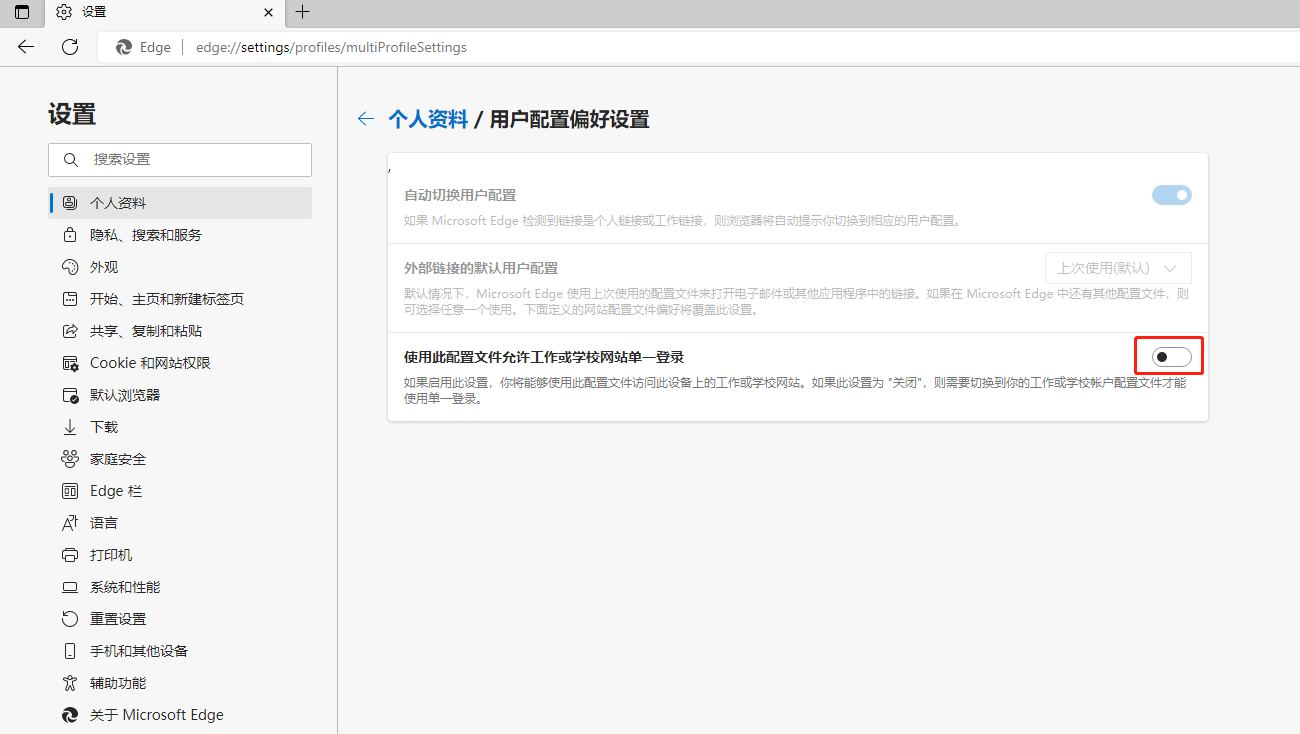This screenshot has height=734, width=1300.
Task: Click the search magnifier icon
Action: (x=71, y=160)
